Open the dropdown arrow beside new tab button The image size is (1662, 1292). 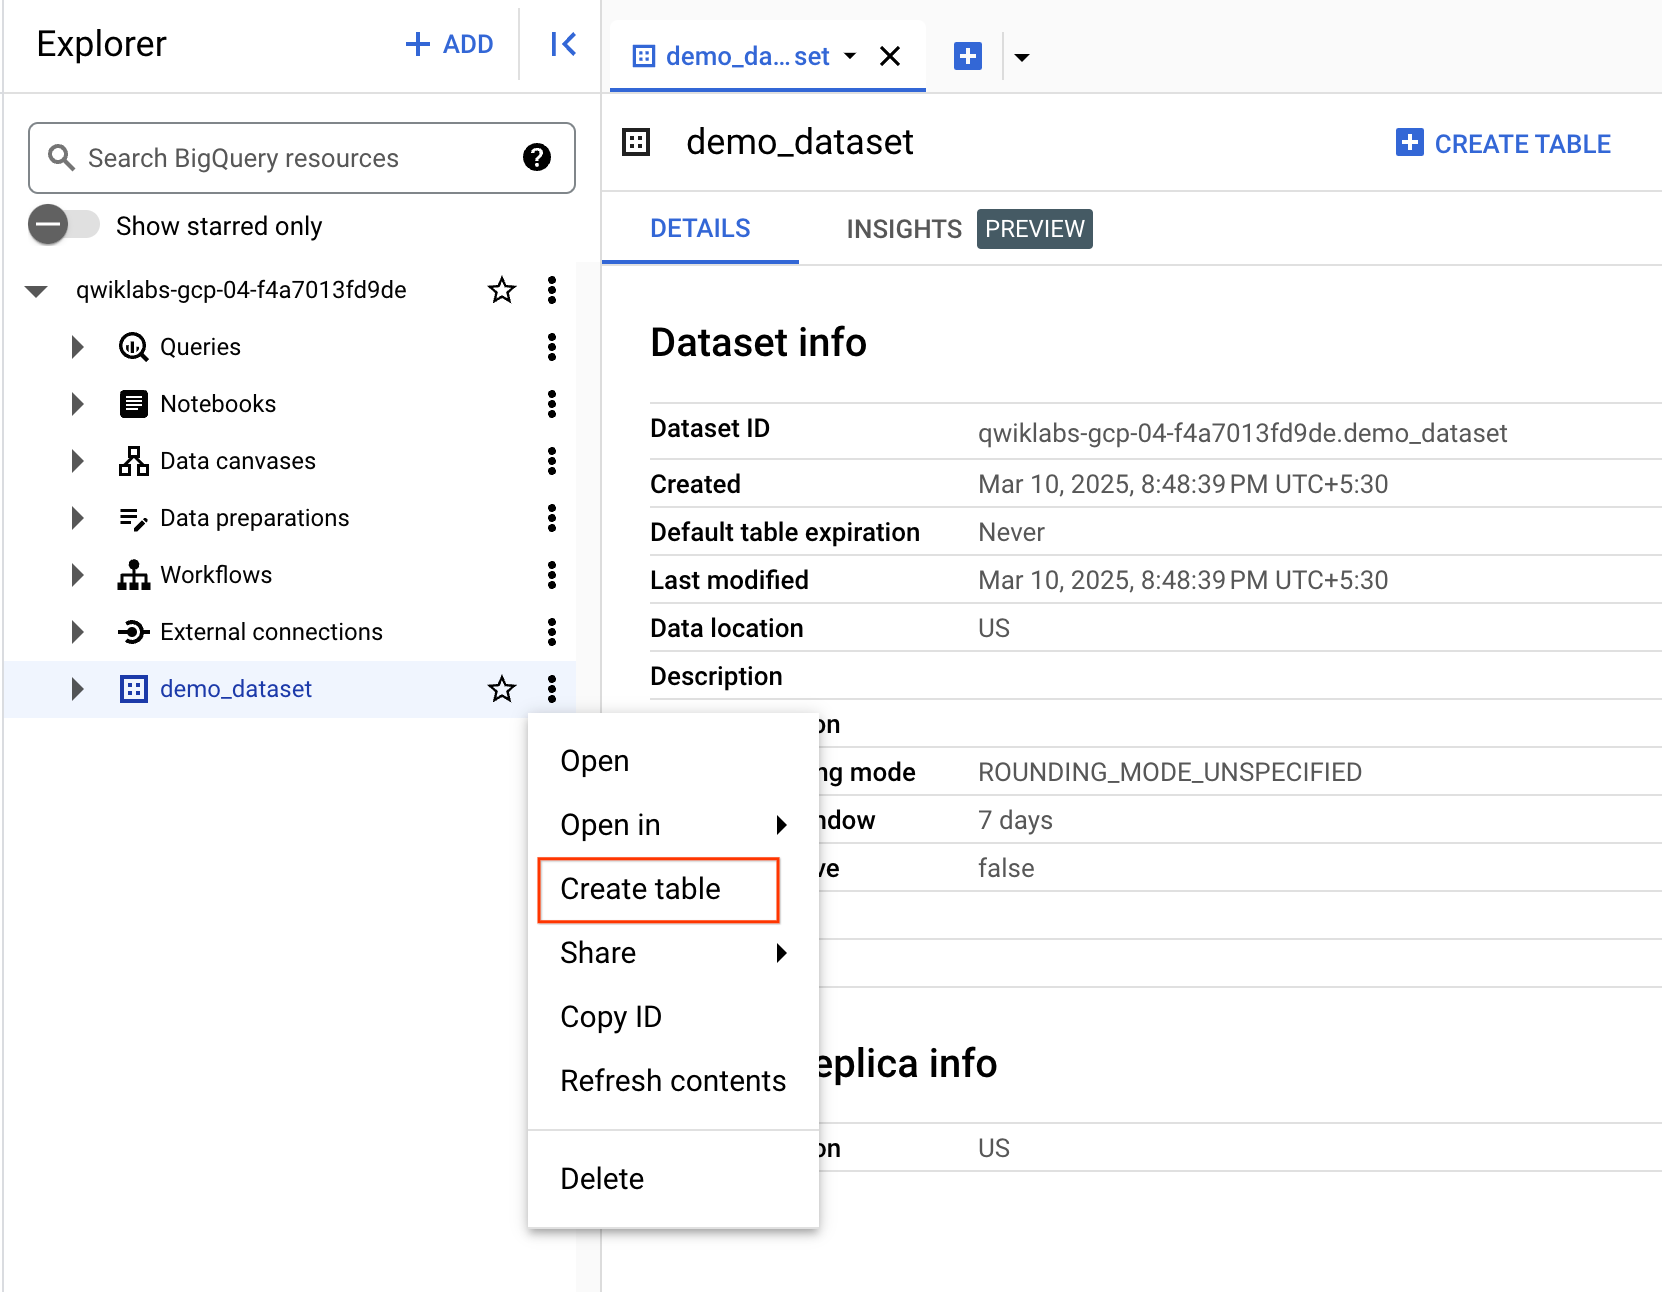coord(1021,57)
